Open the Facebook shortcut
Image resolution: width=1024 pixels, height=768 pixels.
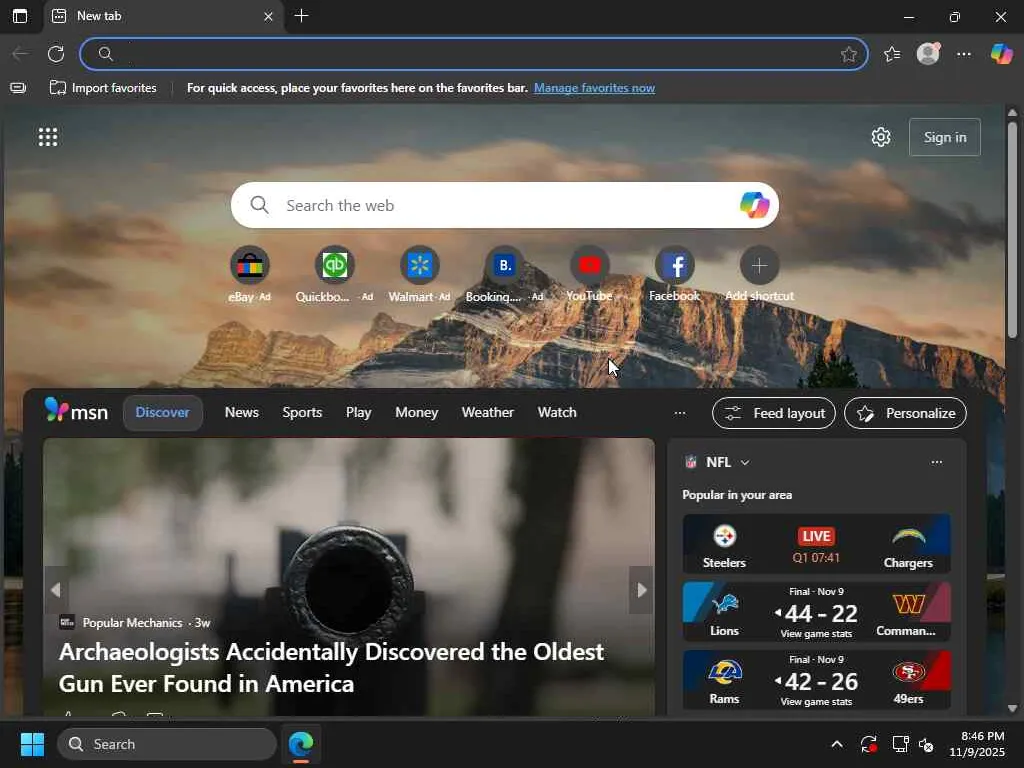674,274
